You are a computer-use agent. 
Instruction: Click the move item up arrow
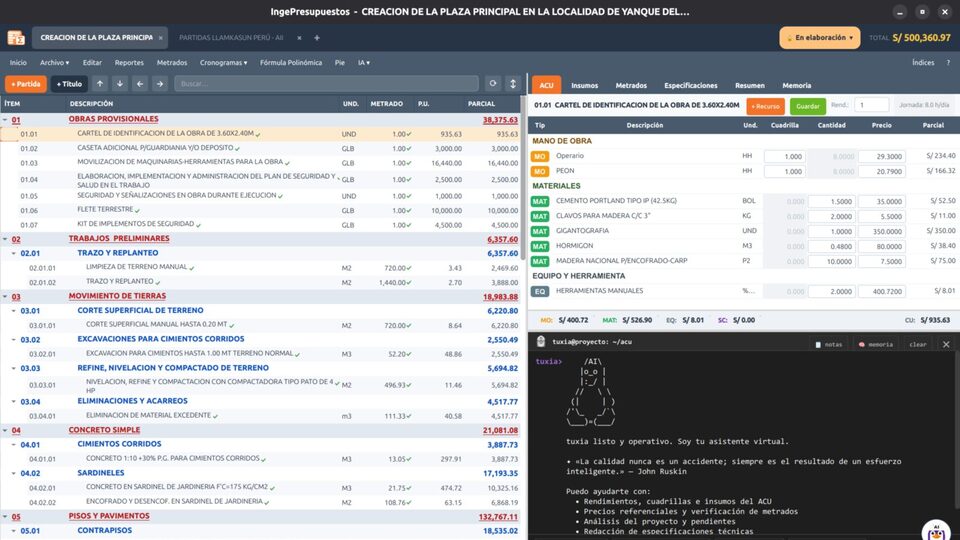(100, 84)
